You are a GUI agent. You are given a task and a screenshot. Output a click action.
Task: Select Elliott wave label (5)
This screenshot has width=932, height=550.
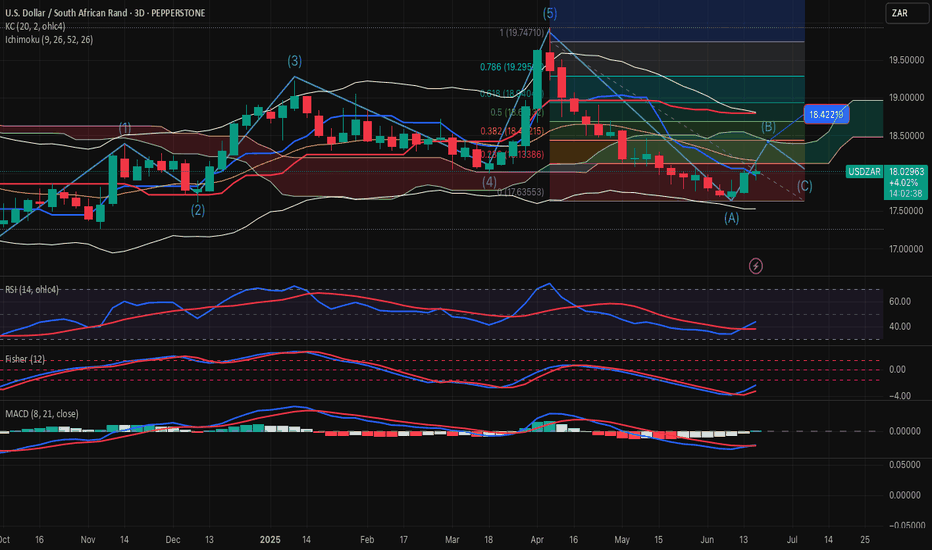pyautogui.click(x=550, y=13)
